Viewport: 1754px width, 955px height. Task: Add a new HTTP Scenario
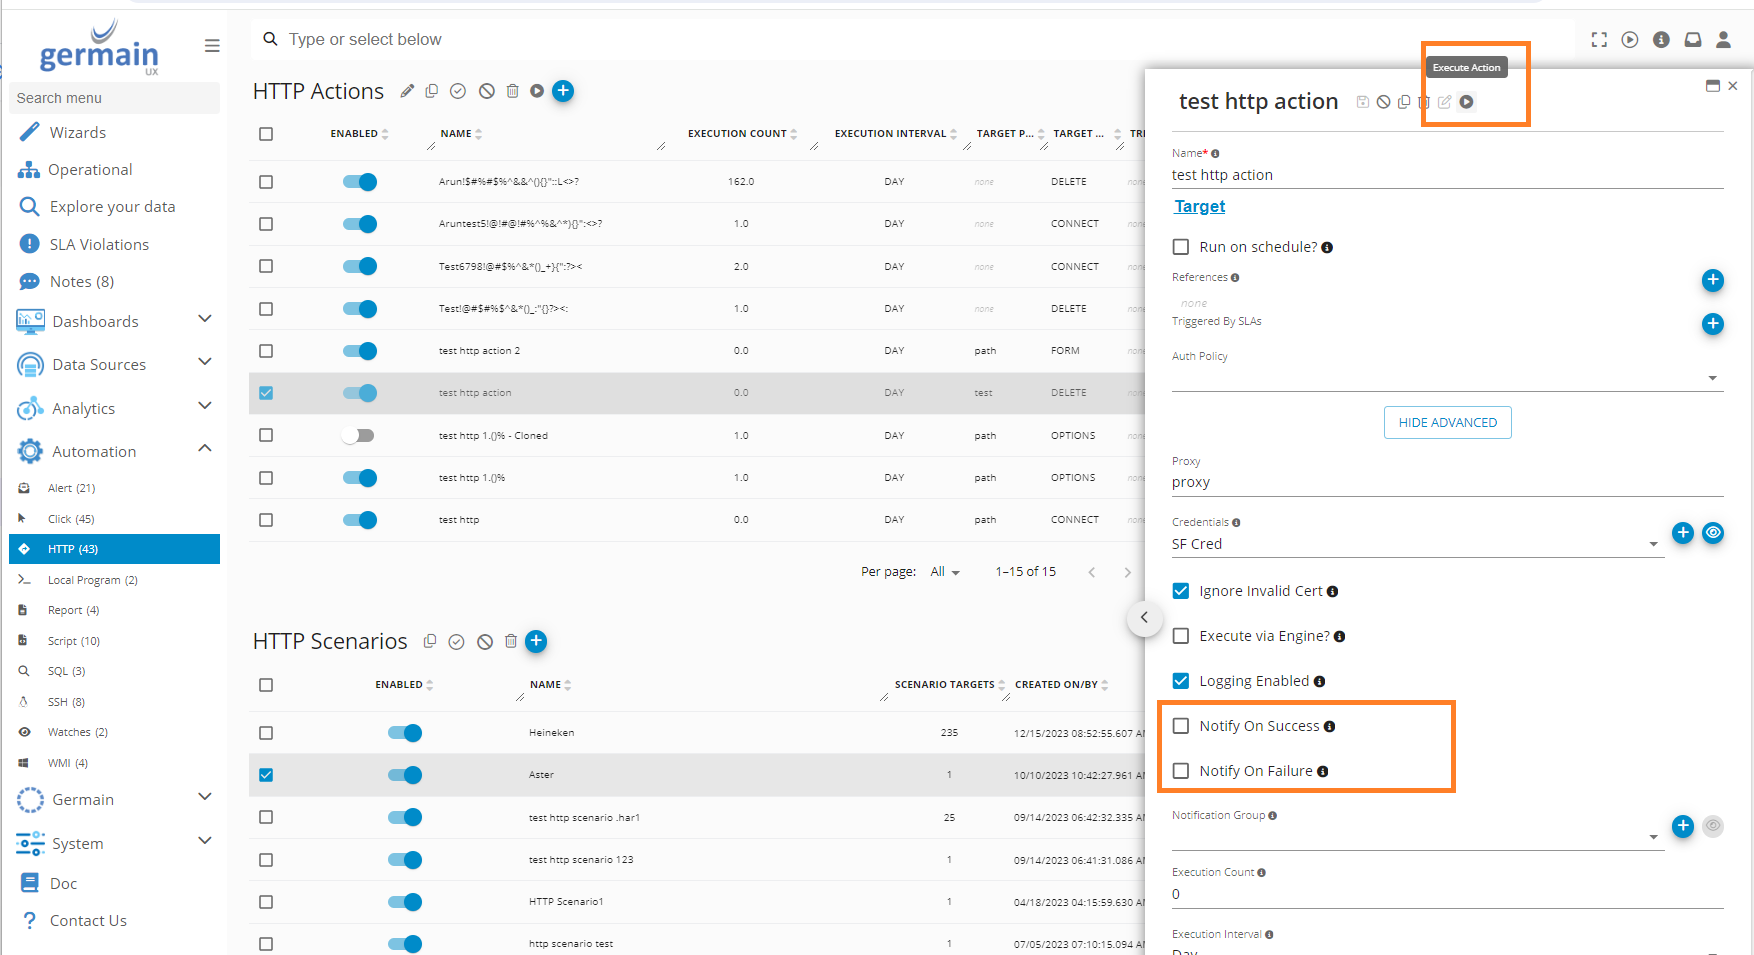(x=536, y=641)
